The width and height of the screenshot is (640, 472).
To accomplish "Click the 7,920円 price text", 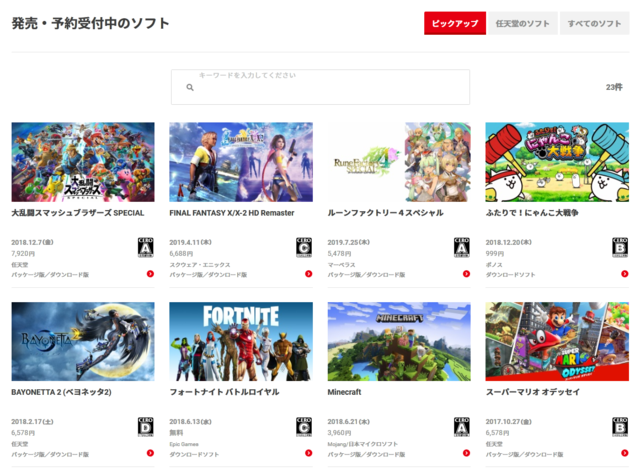I will pos(23,254).
